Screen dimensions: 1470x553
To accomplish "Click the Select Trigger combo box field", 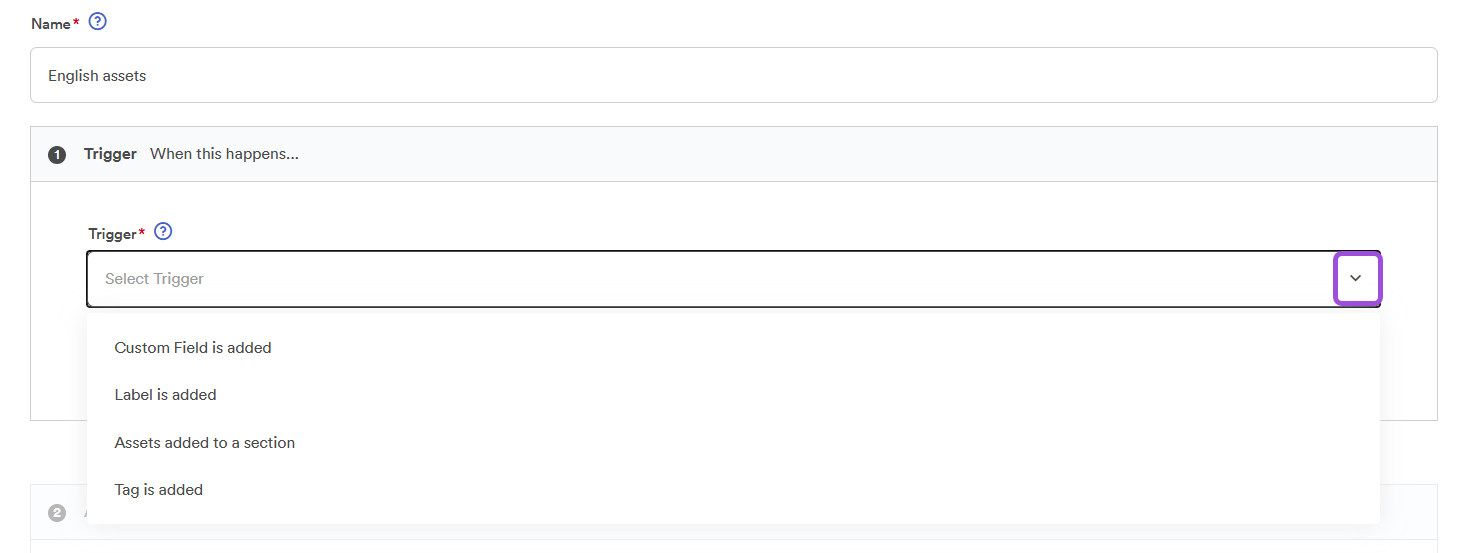I will click(x=700, y=279).
